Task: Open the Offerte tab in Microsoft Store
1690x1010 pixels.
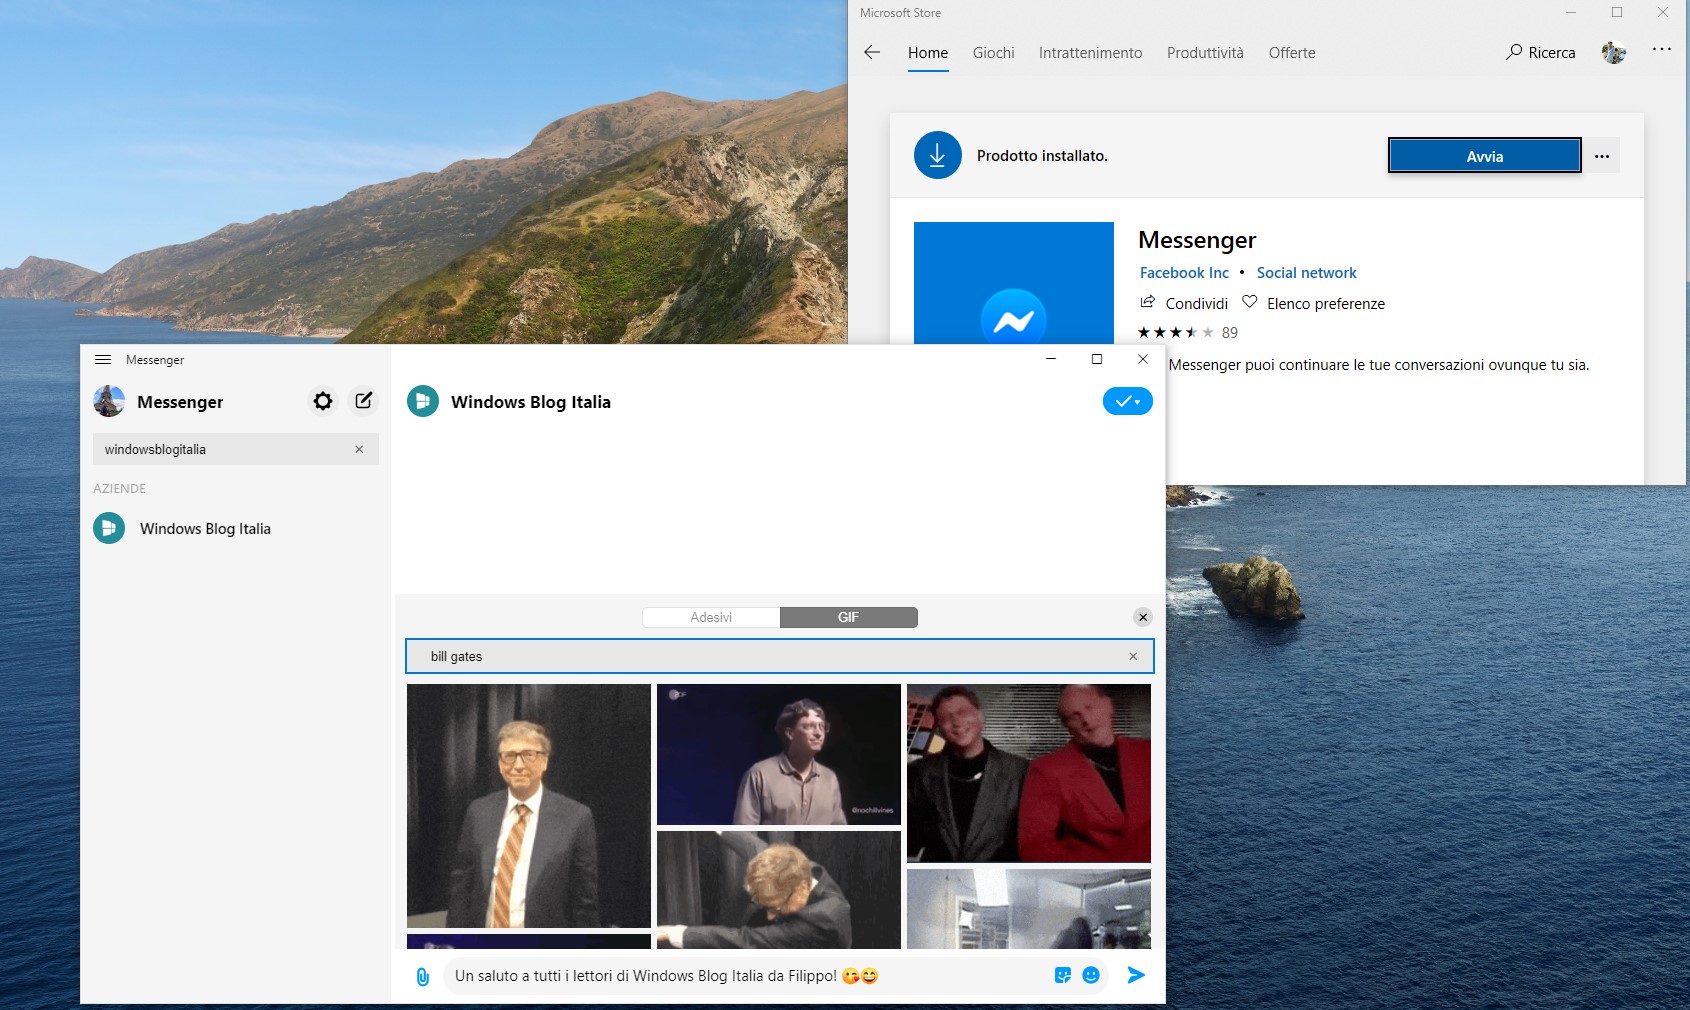Action: [1292, 53]
